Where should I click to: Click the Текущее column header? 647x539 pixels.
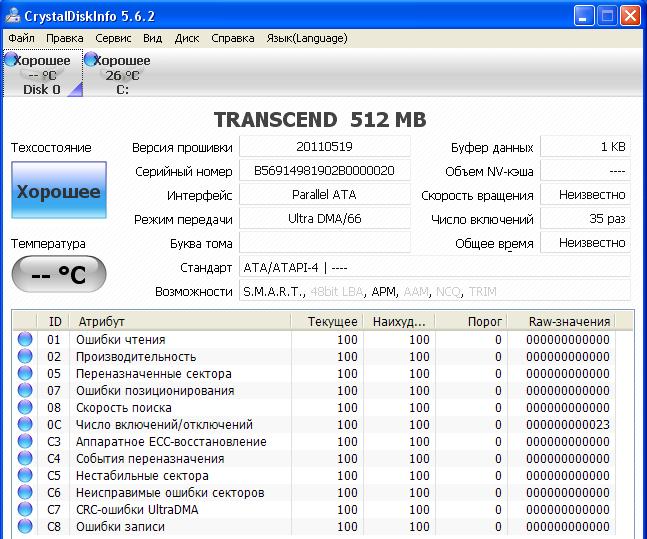[327, 322]
